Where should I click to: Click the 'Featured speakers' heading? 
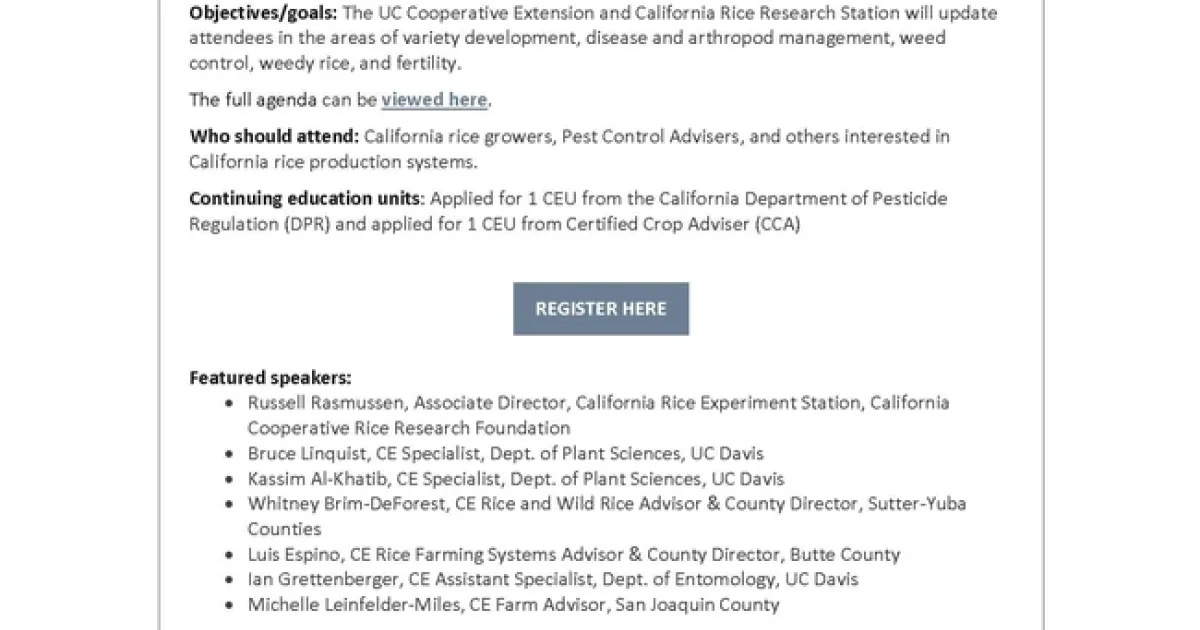point(270,378)
